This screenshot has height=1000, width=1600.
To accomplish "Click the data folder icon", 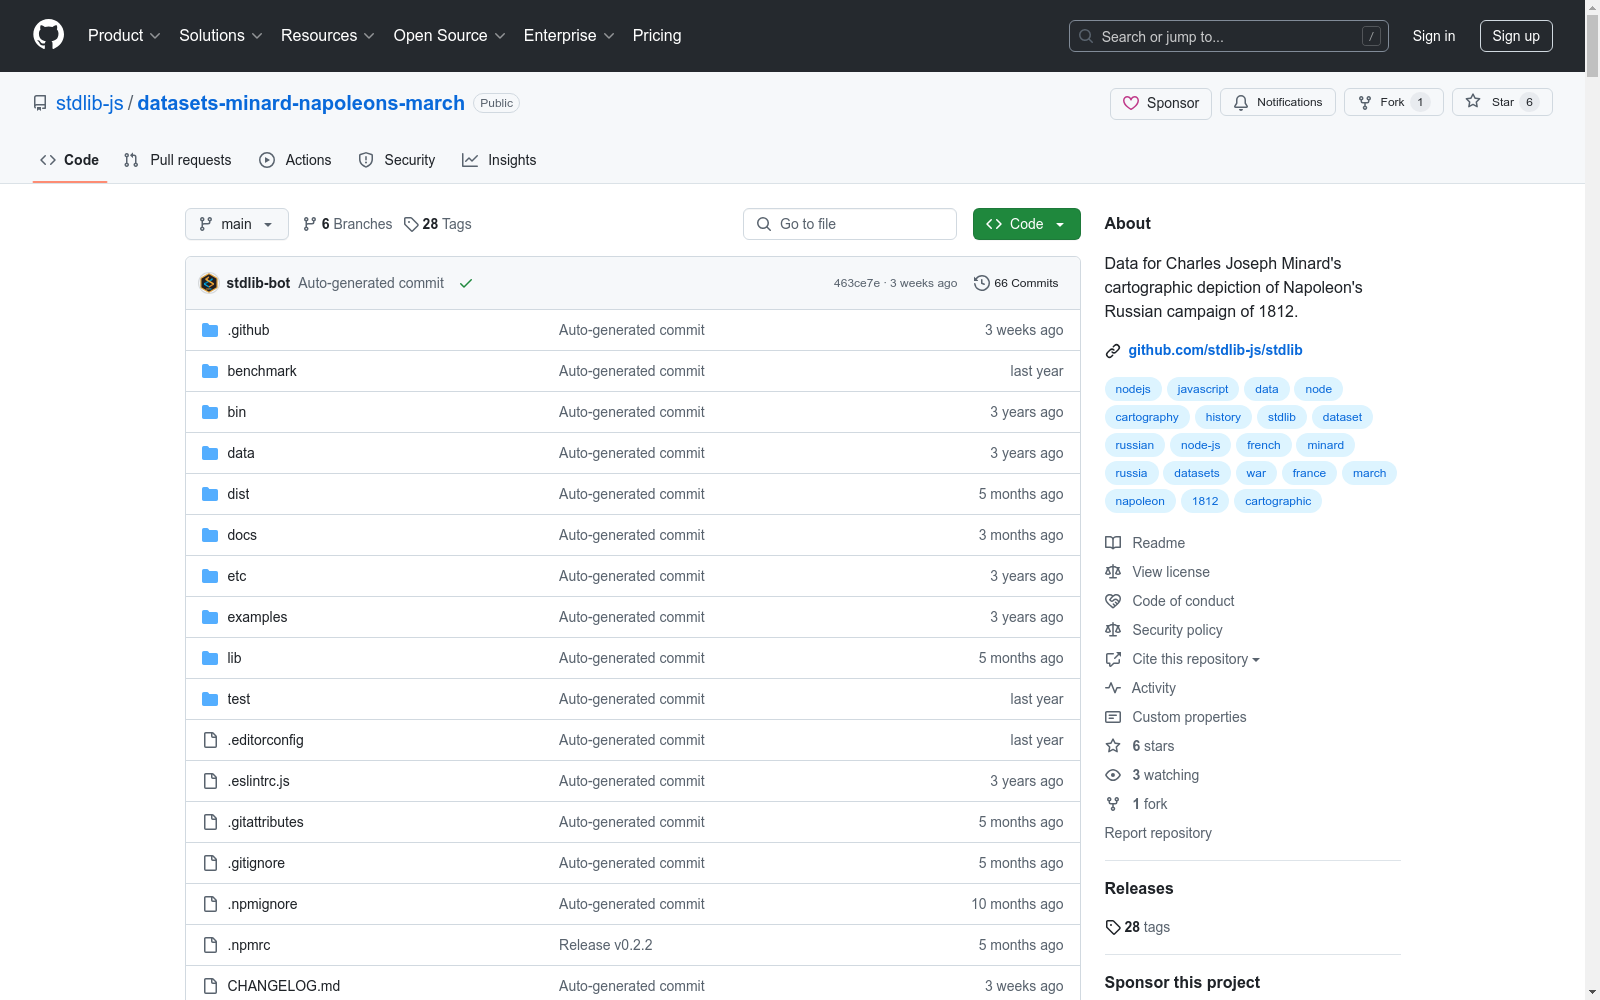I will point(210,453).
